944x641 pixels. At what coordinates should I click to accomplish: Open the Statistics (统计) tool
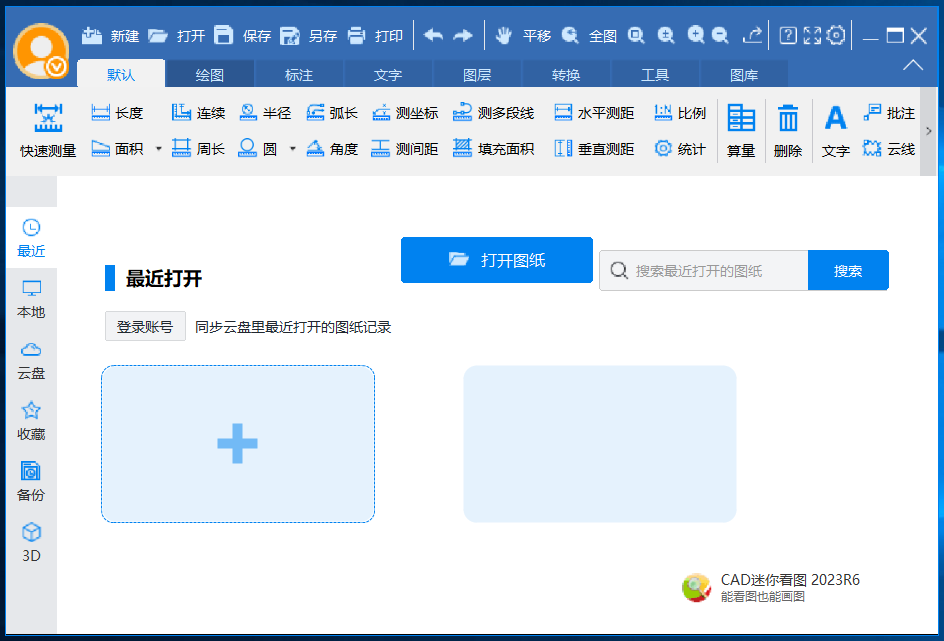coord(679,149)
